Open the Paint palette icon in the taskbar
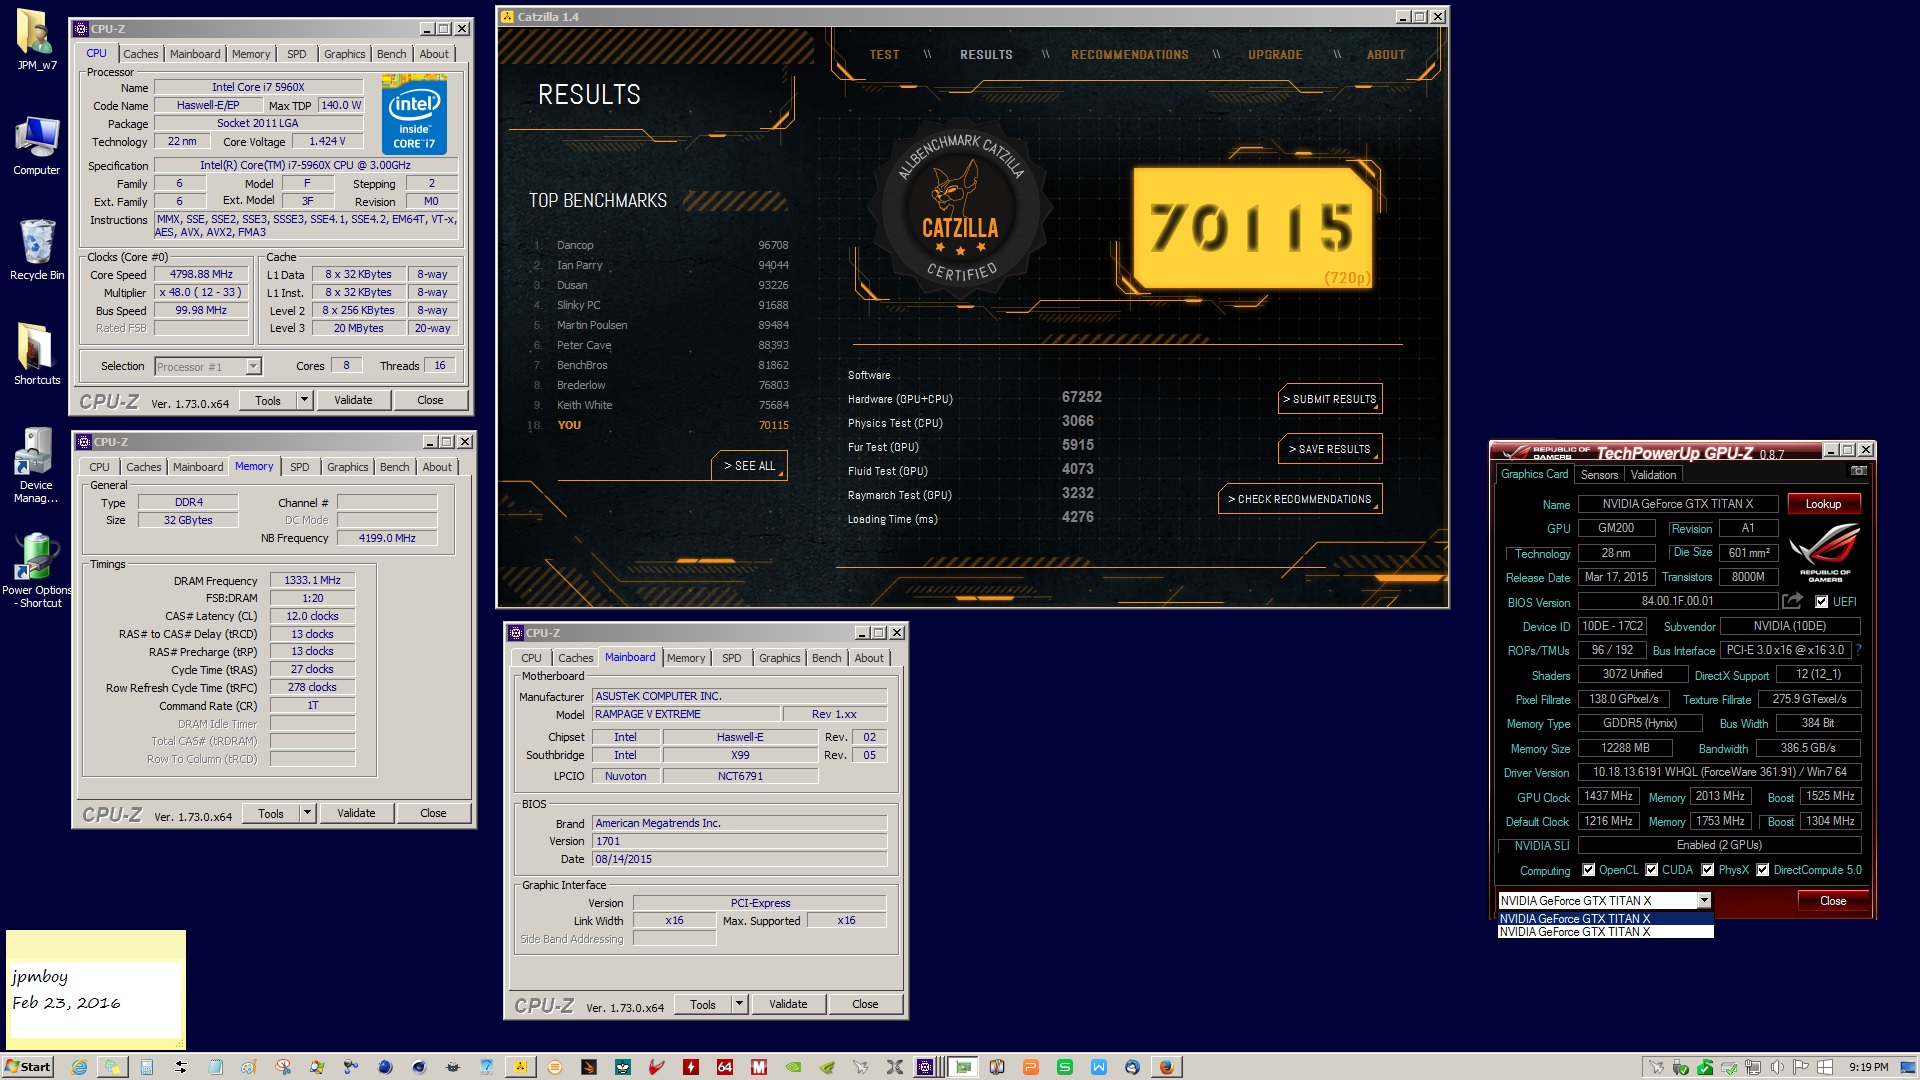The image size is (1920, 1080). tap(249, 1067)
